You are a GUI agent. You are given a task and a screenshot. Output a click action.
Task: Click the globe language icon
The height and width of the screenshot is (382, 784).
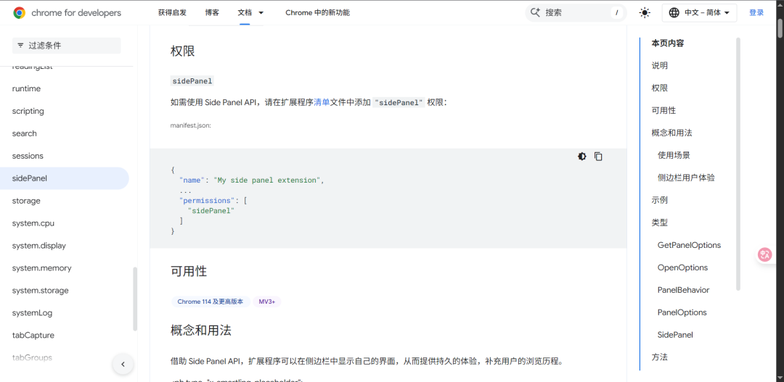point(674,13)
